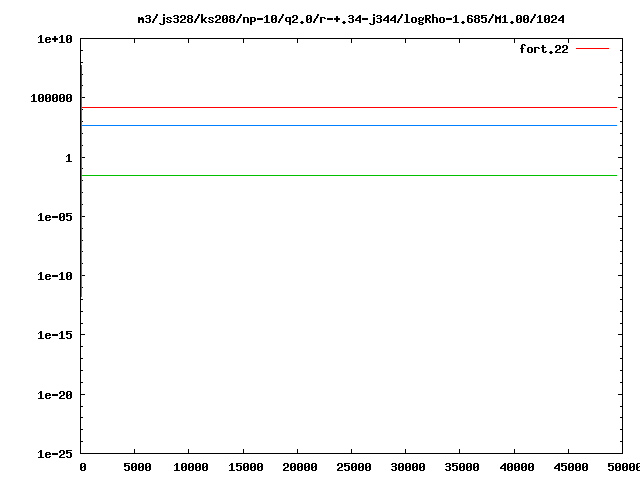Click the green horizontal data line
The width and height of the screenshot is (640, 480).
click(349, 176)
